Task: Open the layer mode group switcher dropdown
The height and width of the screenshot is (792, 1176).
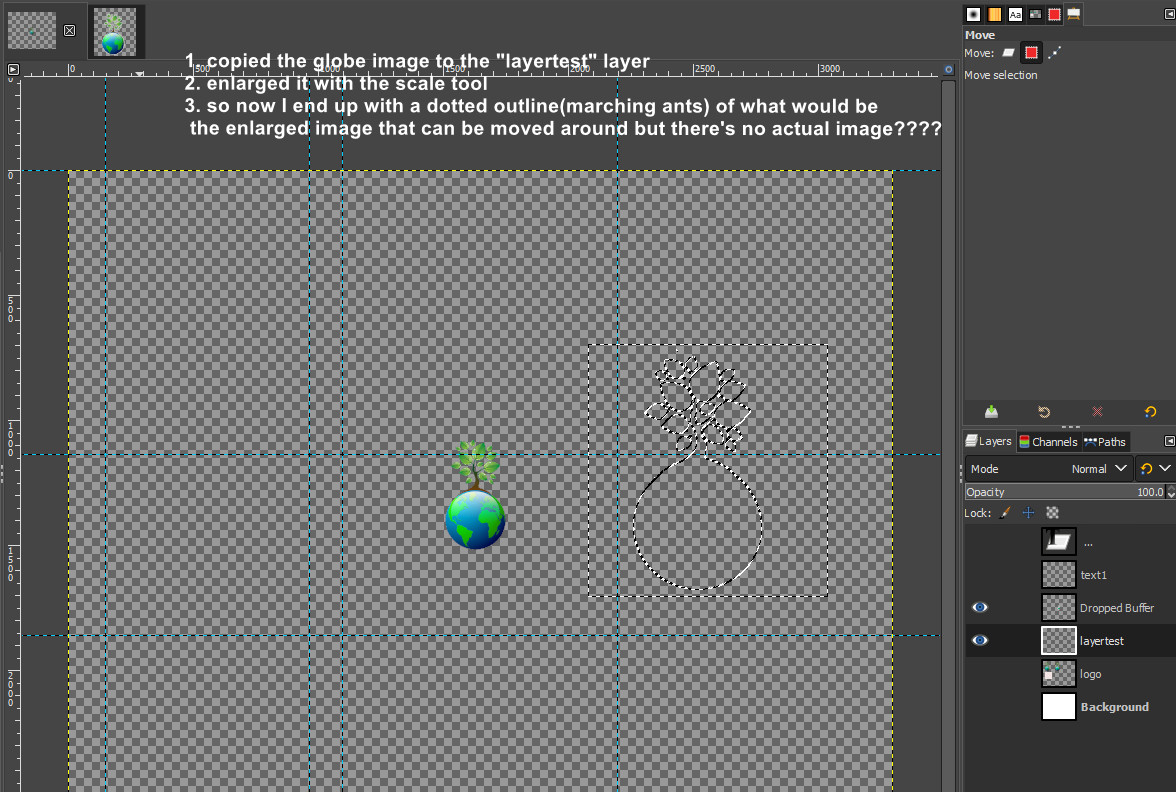Action: click(1154, 469)
